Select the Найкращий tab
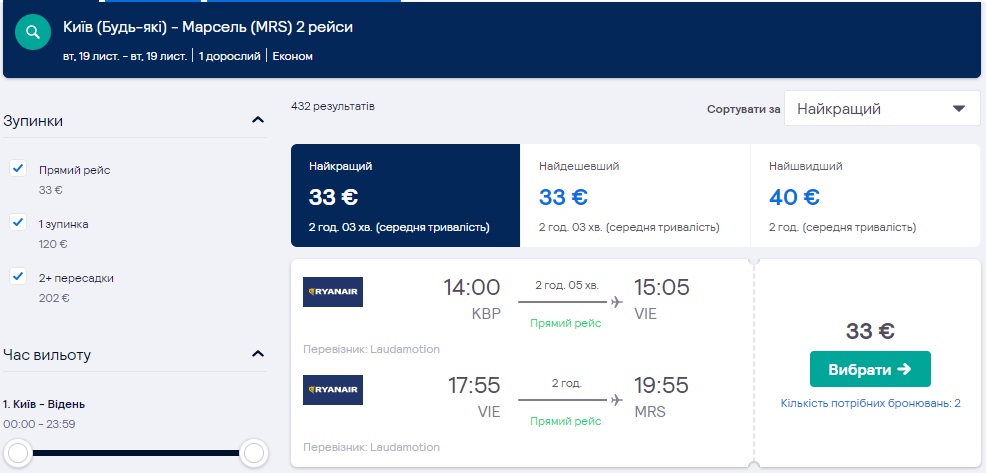Image resolution: width=986 pixels, height=473 pixels. 405,196
